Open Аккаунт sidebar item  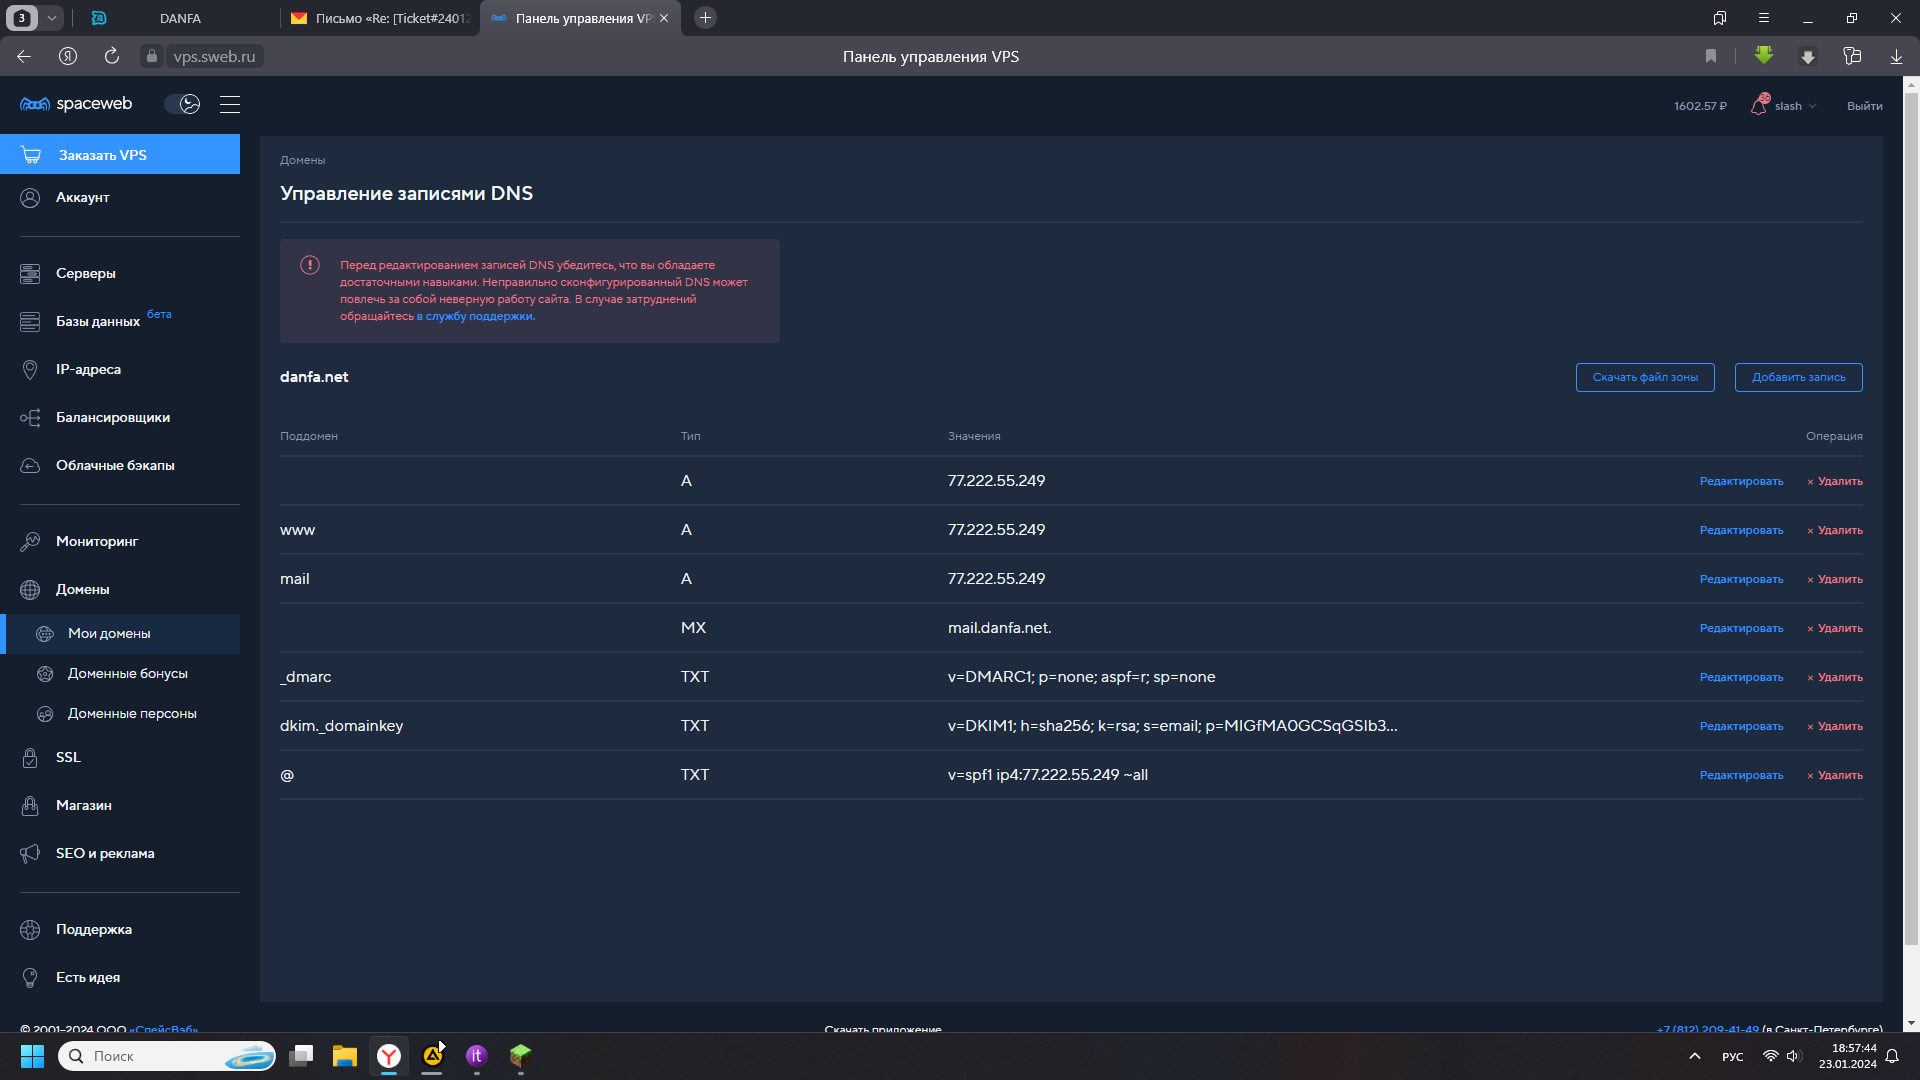[x=82, y=198]
